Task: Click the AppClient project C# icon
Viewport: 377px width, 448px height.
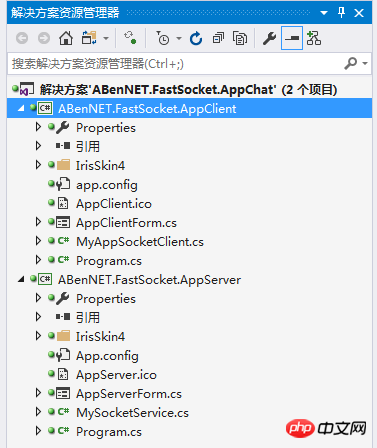Action: pos(45,108)
